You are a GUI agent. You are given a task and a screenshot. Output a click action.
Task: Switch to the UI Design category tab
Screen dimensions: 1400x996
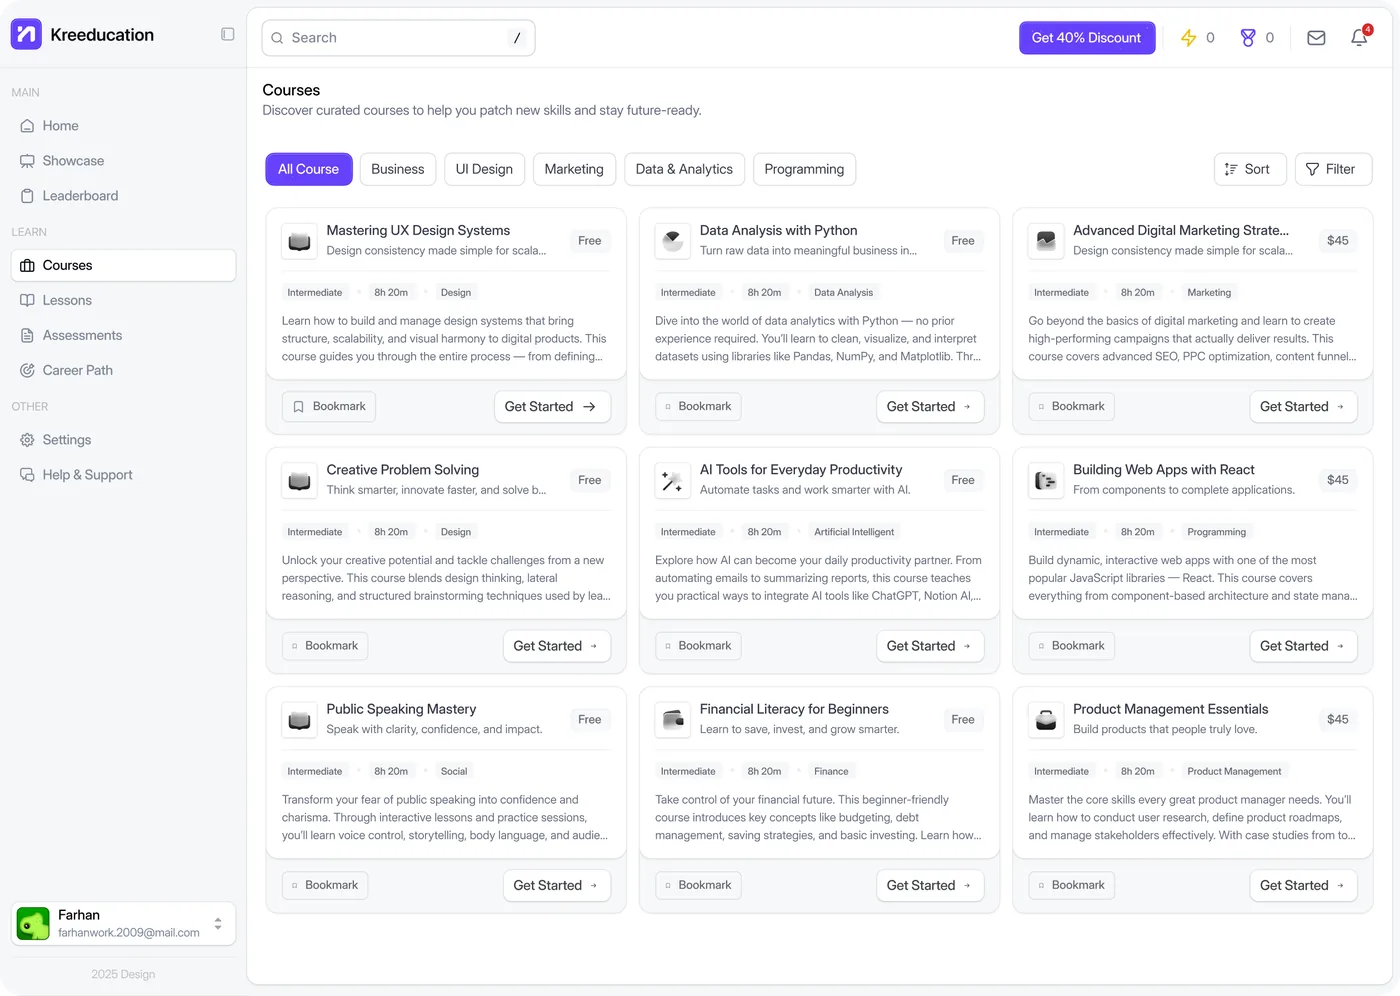484,169
